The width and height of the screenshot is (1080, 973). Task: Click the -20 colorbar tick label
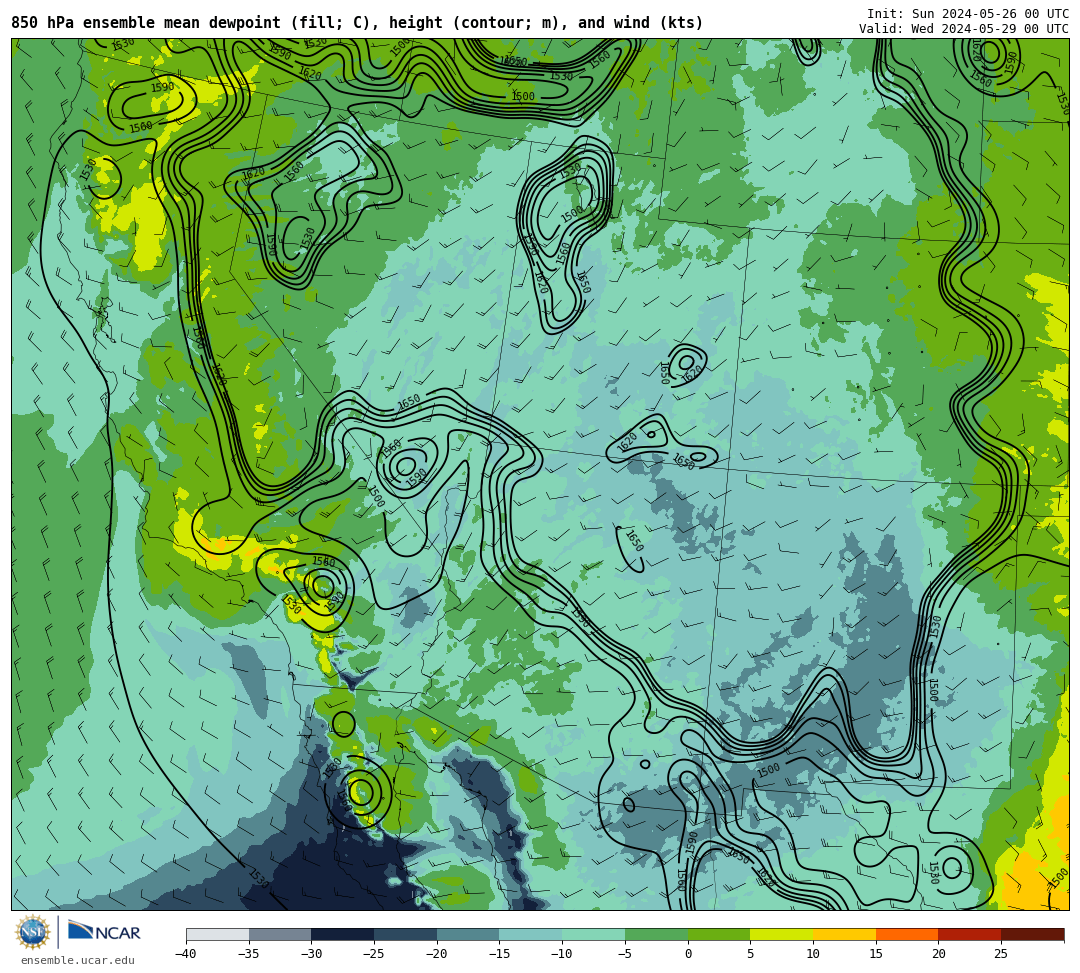click(437, 954)
